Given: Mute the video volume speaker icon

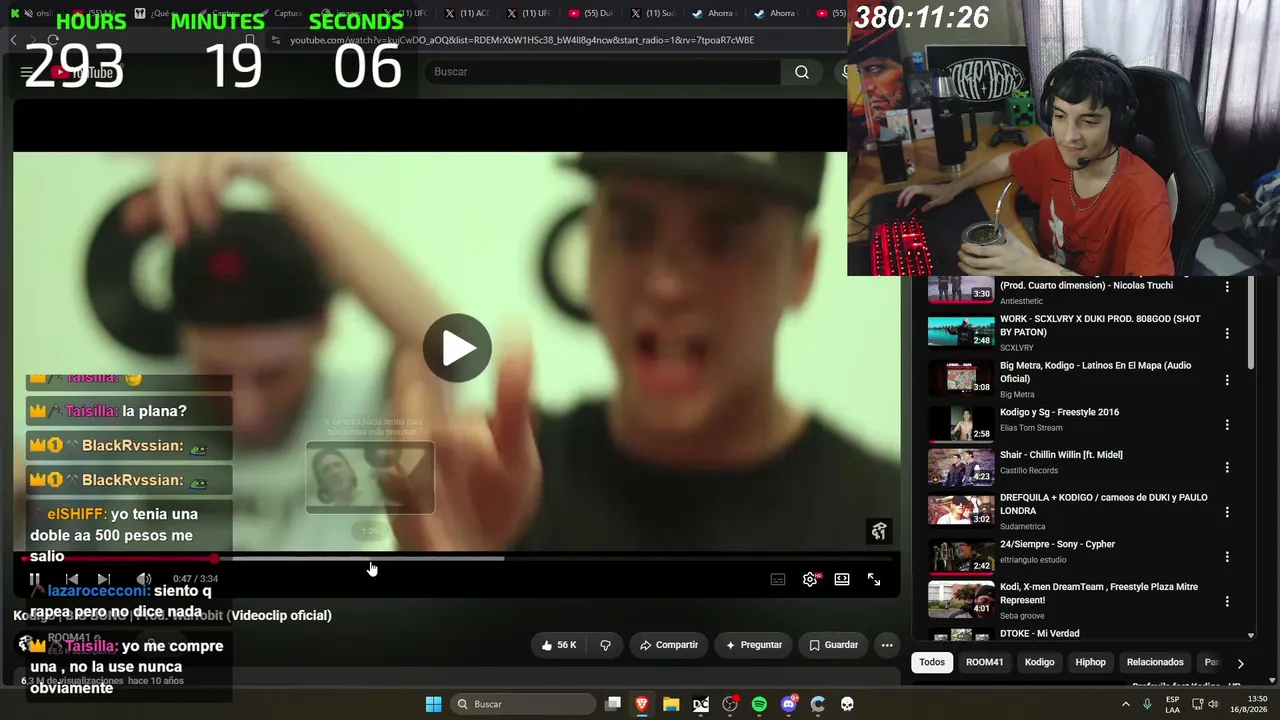Looking at the screenshot, I should [x=144, y=579].
